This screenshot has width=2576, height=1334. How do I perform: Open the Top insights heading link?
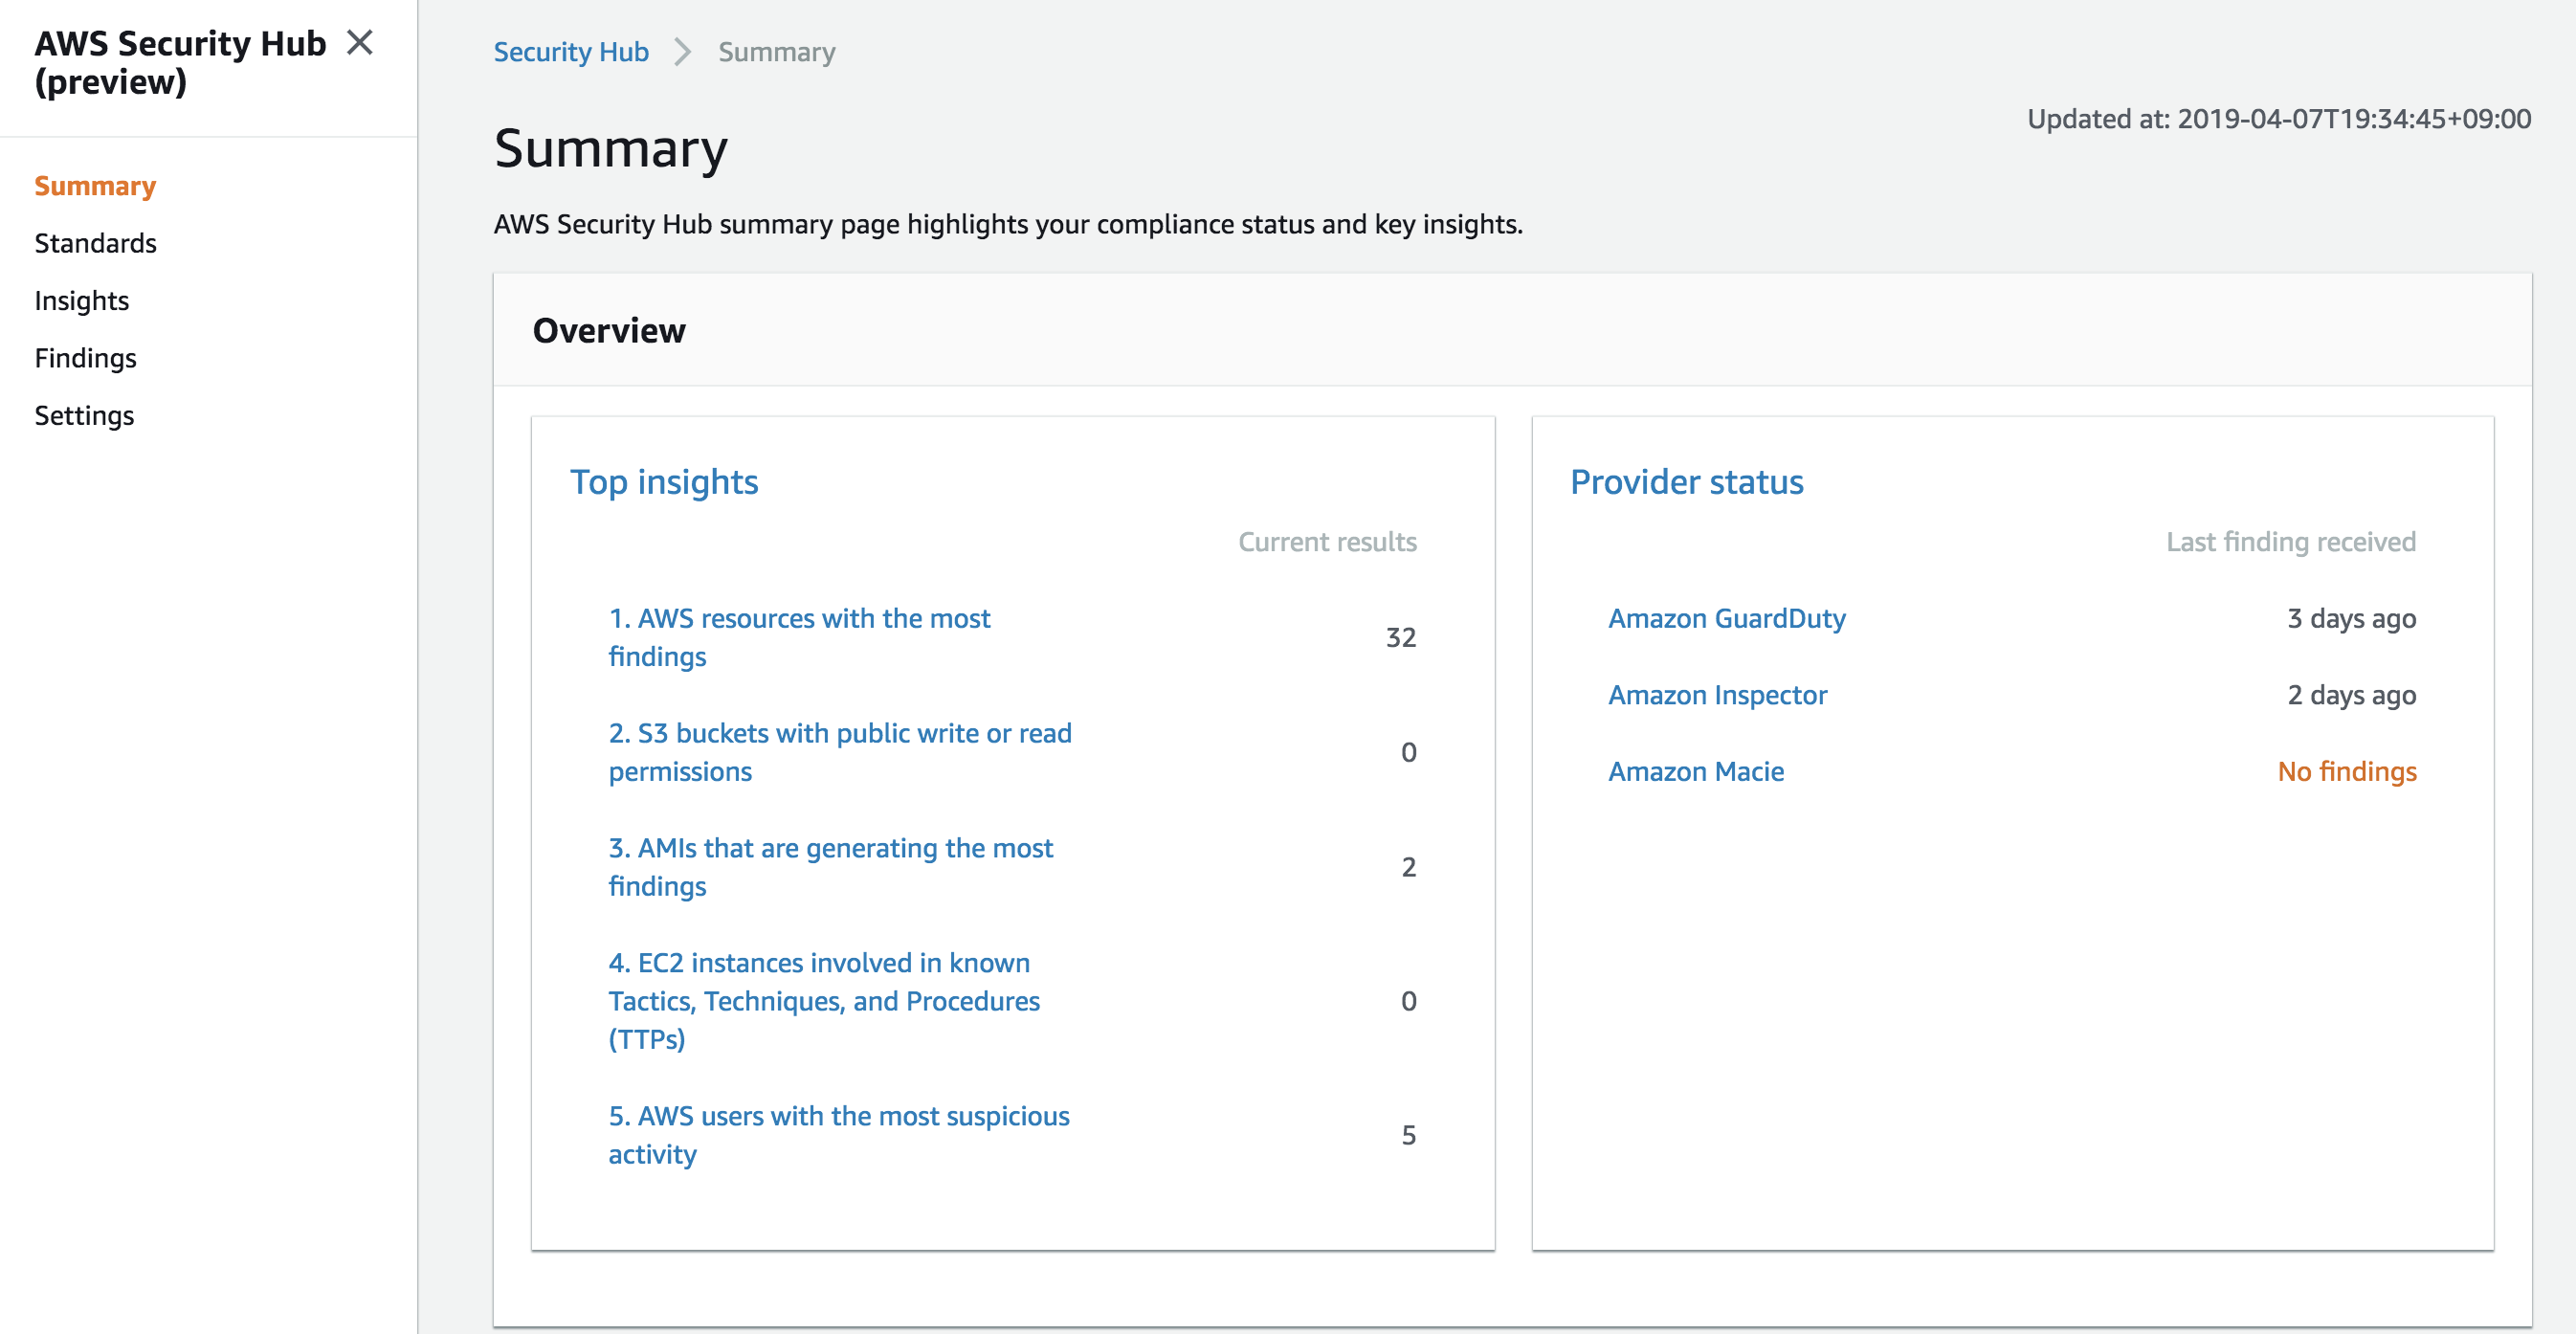(664, 481)
